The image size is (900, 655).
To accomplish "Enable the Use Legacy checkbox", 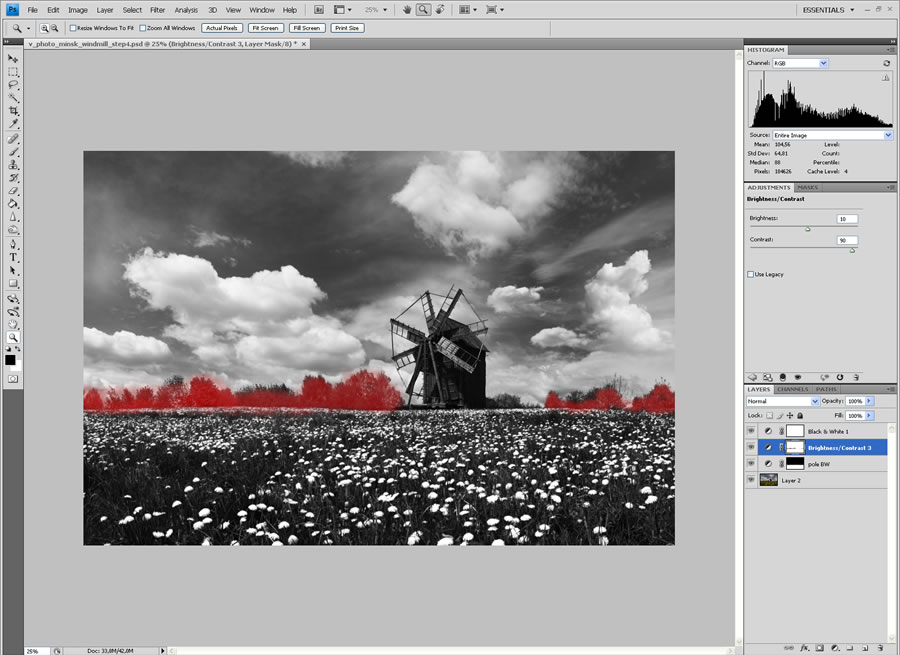I will (x=751, y=274).
